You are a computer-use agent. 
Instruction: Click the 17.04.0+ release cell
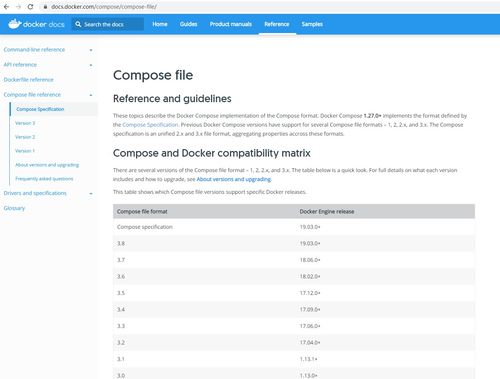click(310, 343)
